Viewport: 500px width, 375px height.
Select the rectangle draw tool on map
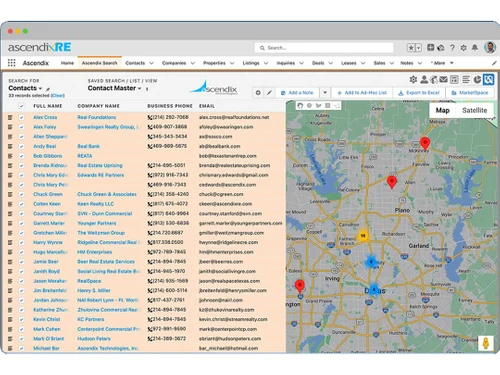pyautogui.click(x=328, y=106)
